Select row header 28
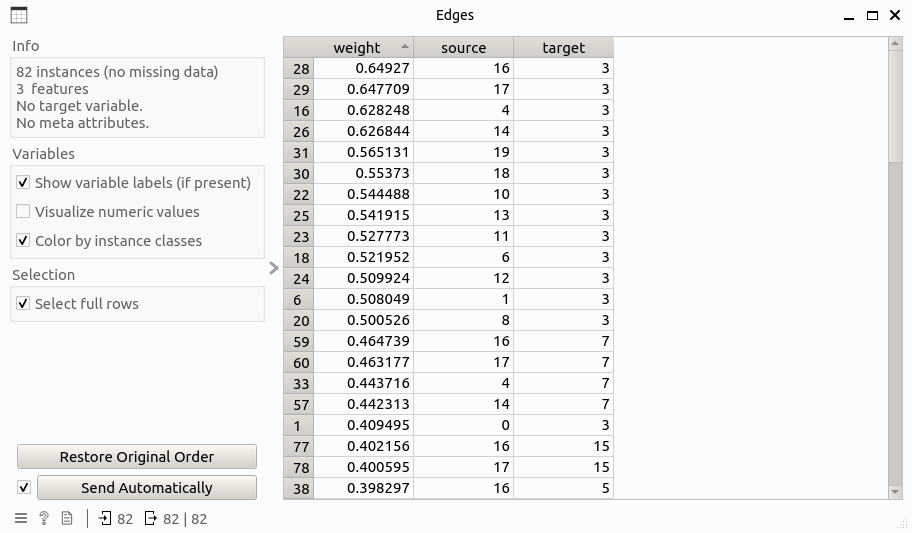 (299, 69)
